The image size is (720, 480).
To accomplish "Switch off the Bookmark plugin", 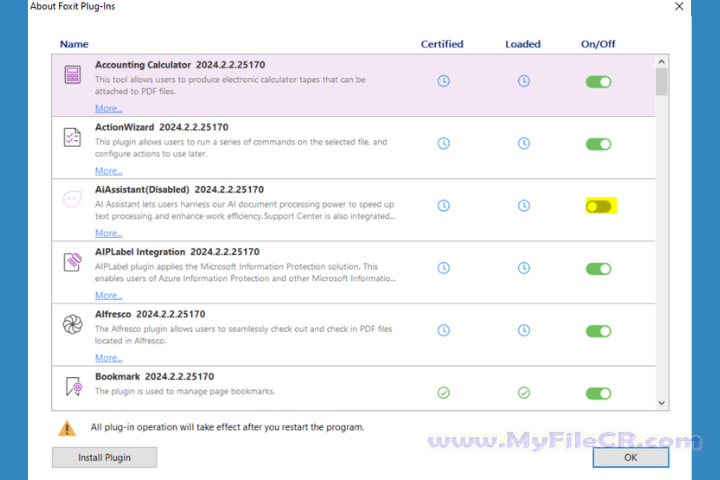I will 598,394.
